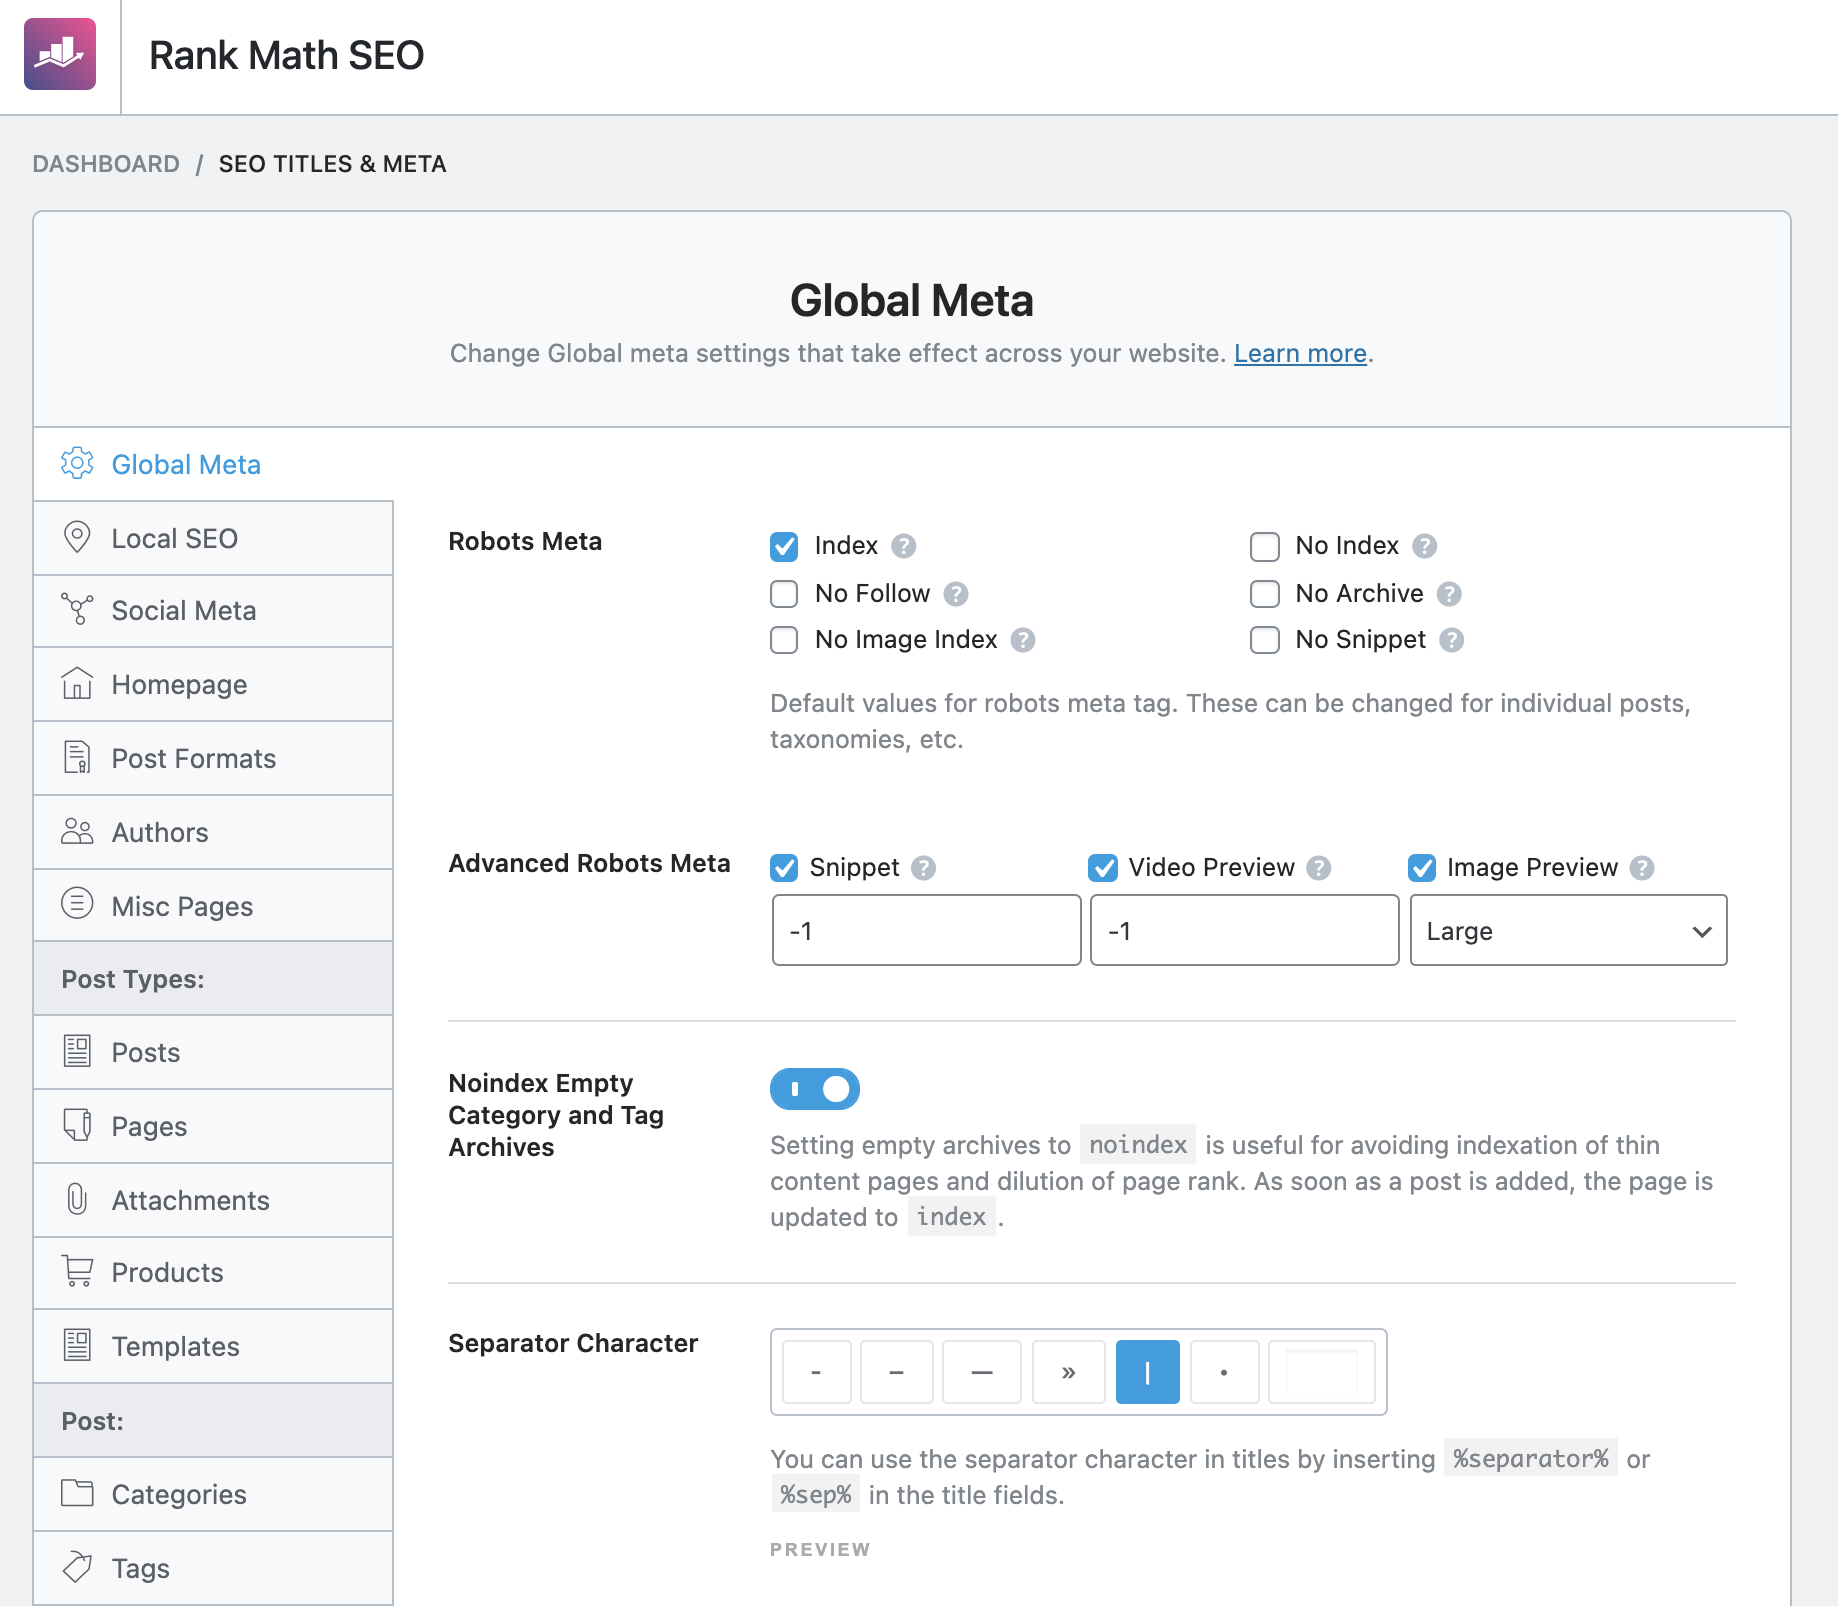Toggle Noindex Empty Category and Tag Archives
The image size is (1838, 1606).
coord(815,1089)
